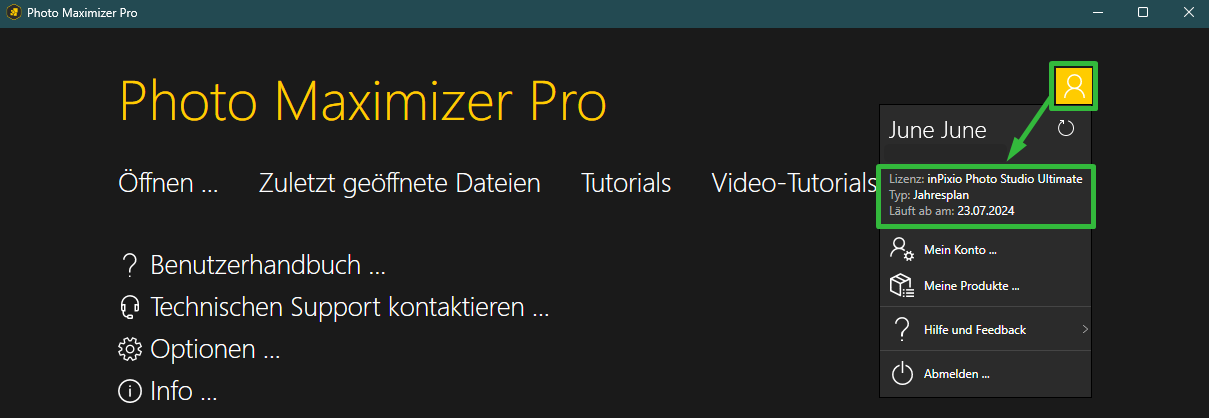The height and width of the screenshot is (418, 1209).
Task: Click the power icon beside Abmelden
Action: coord(902,374)
